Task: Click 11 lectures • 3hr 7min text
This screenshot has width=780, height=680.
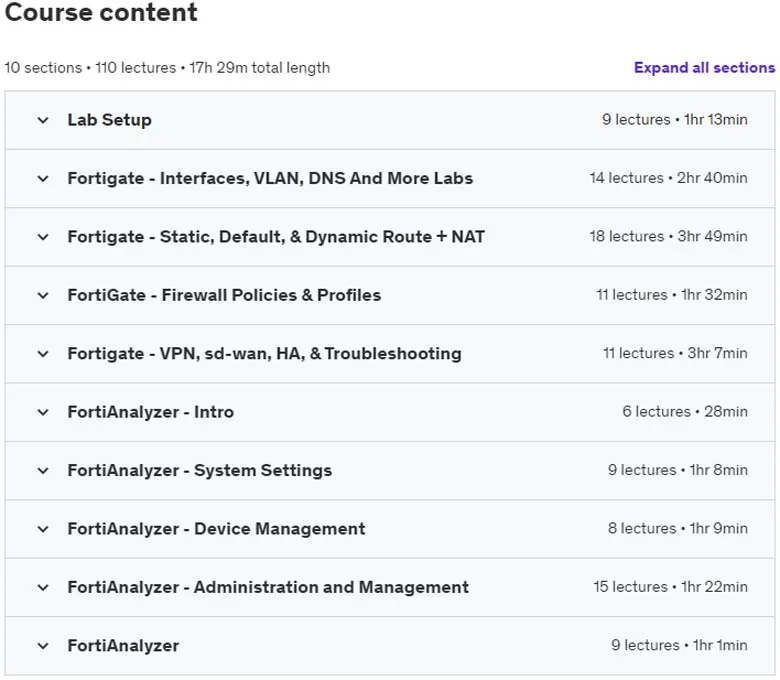Action: pos(676,353)
